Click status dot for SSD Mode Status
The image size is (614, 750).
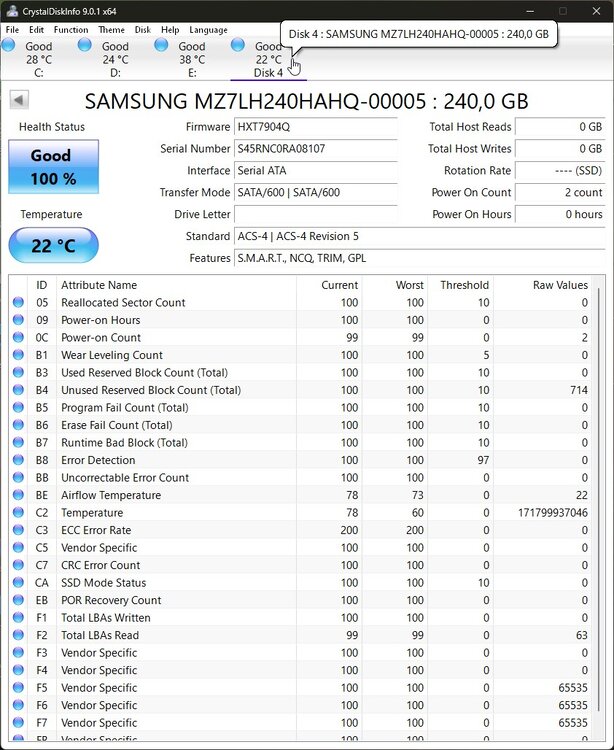[19, 583]
